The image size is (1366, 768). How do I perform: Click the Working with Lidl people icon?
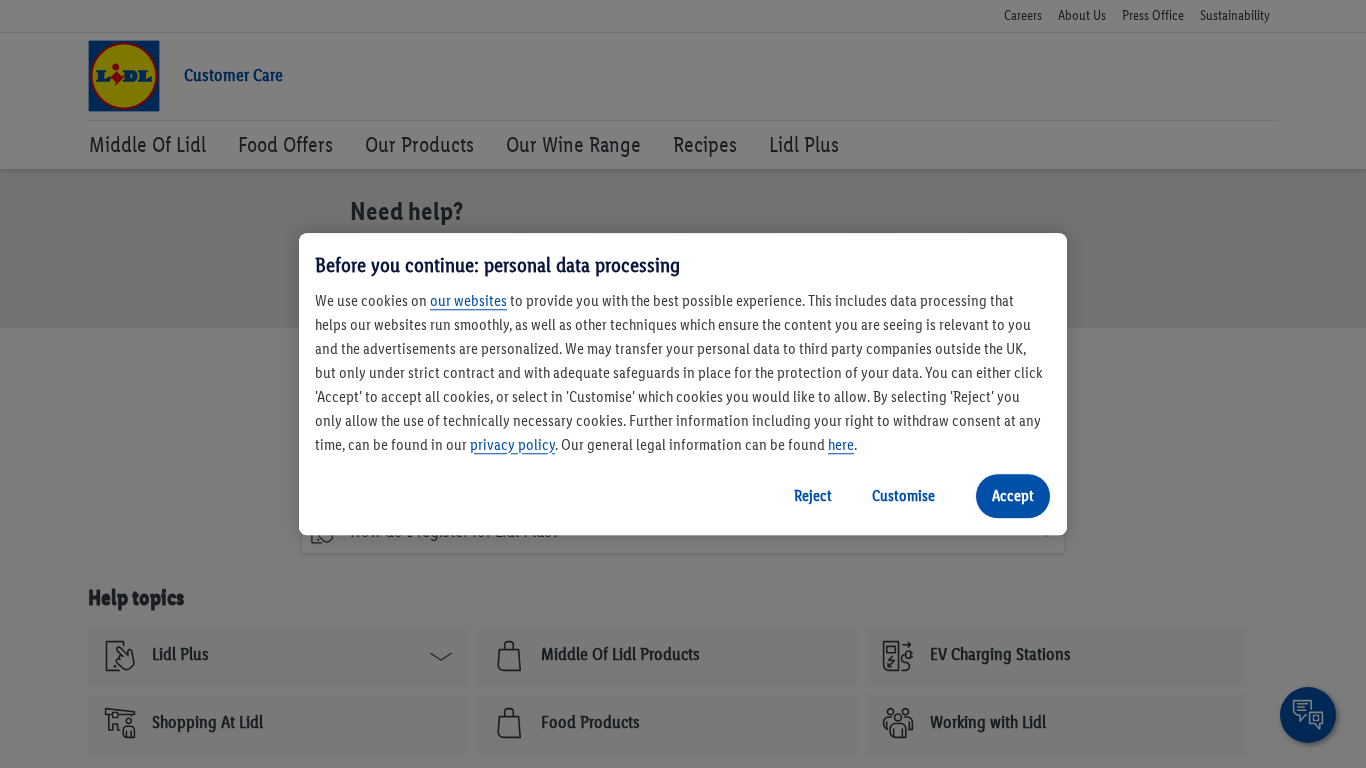click(898, 723)
